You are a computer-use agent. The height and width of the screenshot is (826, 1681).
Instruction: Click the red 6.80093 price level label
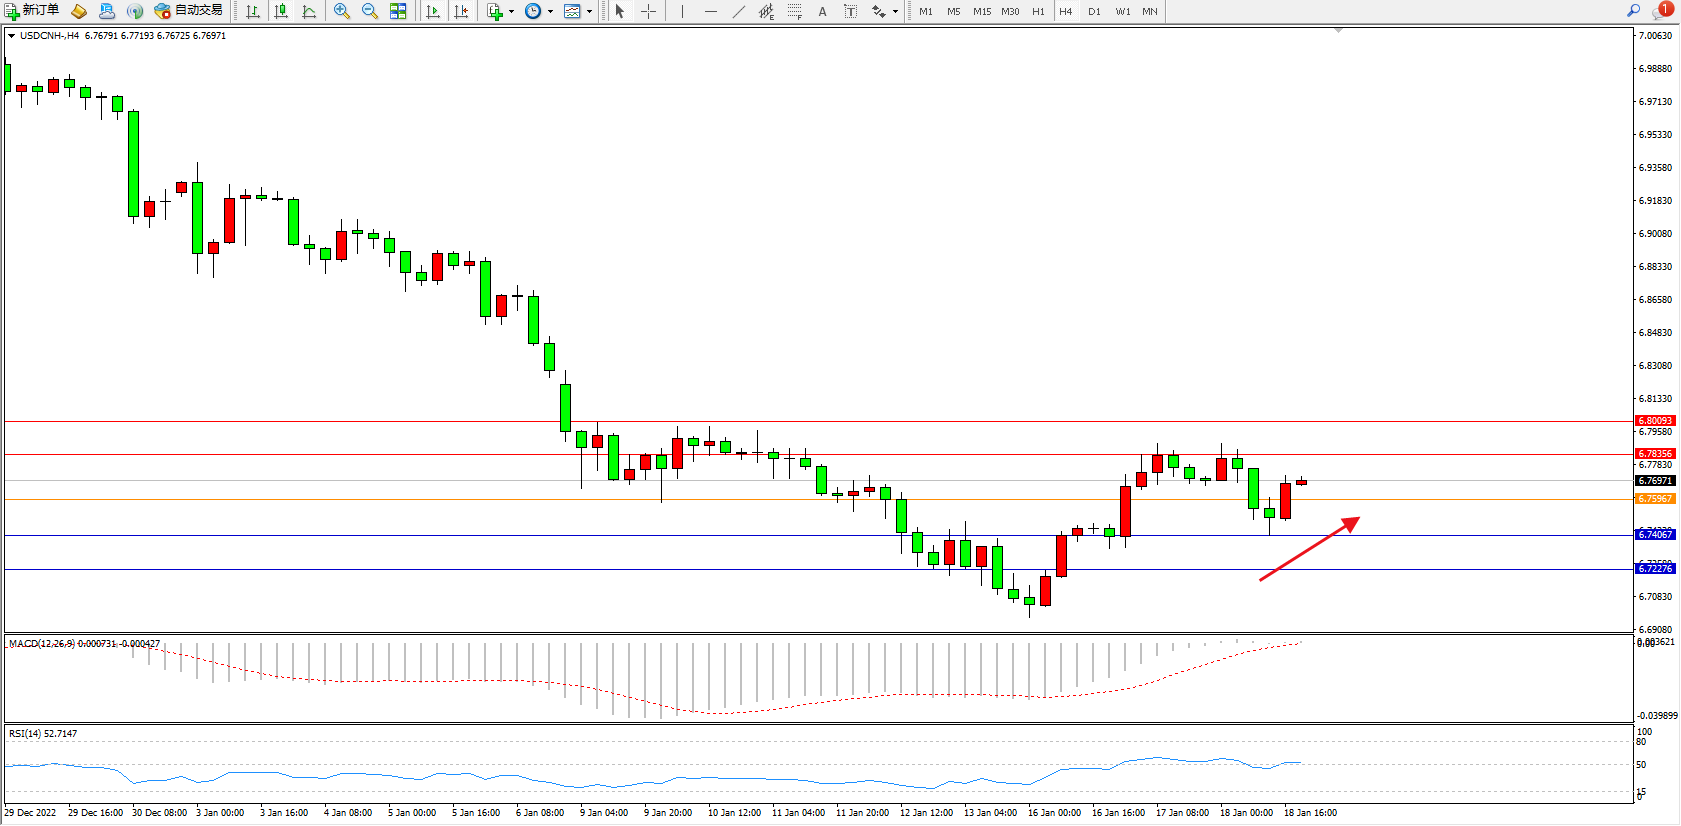[1655, 421]
